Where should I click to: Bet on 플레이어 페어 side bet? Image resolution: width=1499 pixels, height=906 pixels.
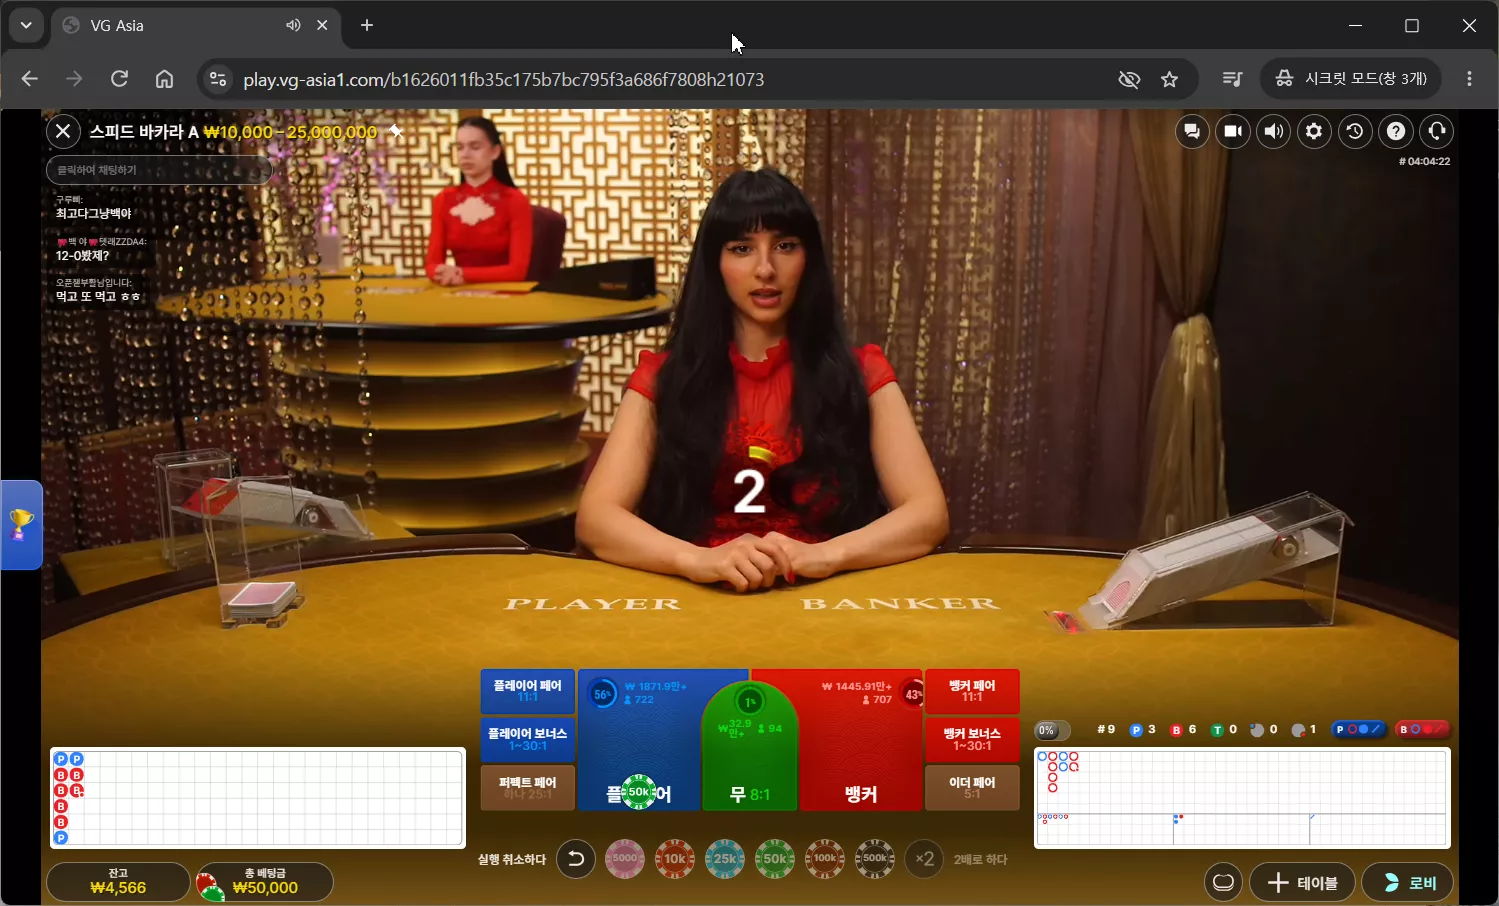tap(528, 691)
